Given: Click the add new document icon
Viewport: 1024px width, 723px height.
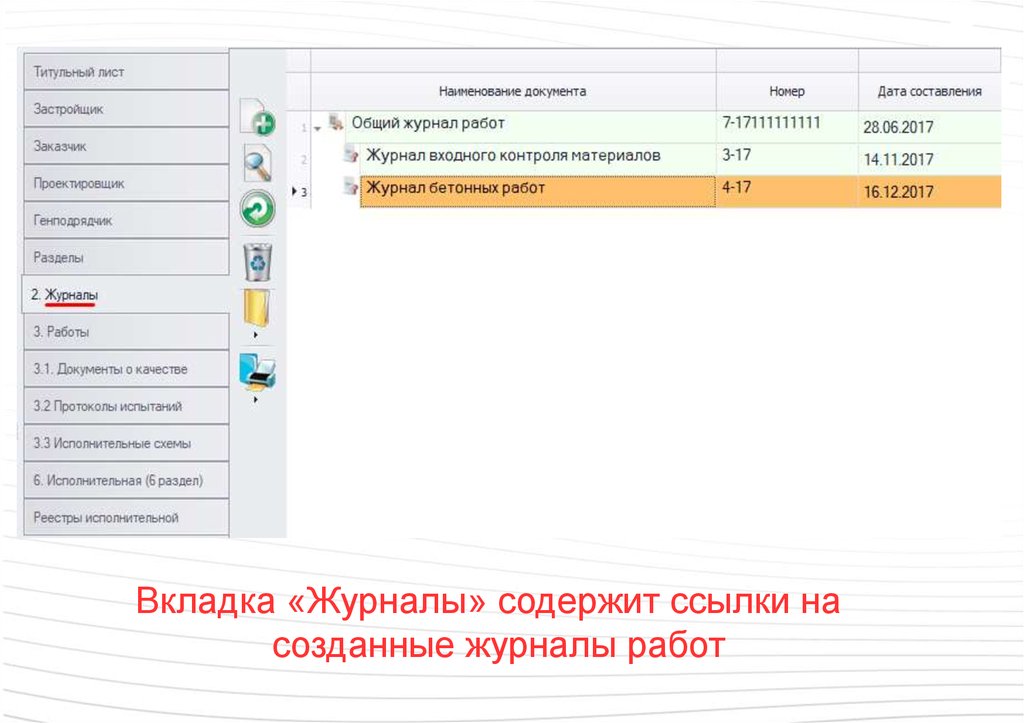Looking at the screenshot, I should click(257, 118).
